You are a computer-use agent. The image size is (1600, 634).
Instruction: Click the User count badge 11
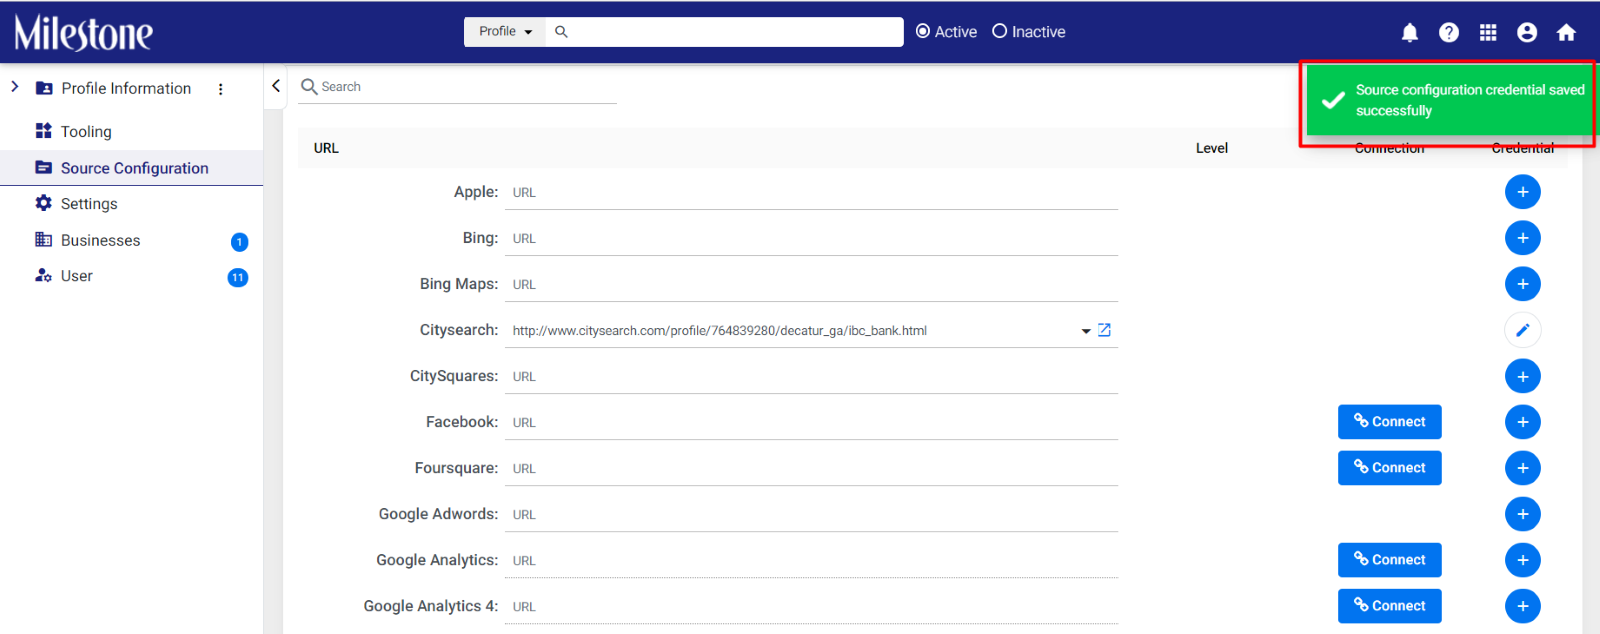(238, 278)
